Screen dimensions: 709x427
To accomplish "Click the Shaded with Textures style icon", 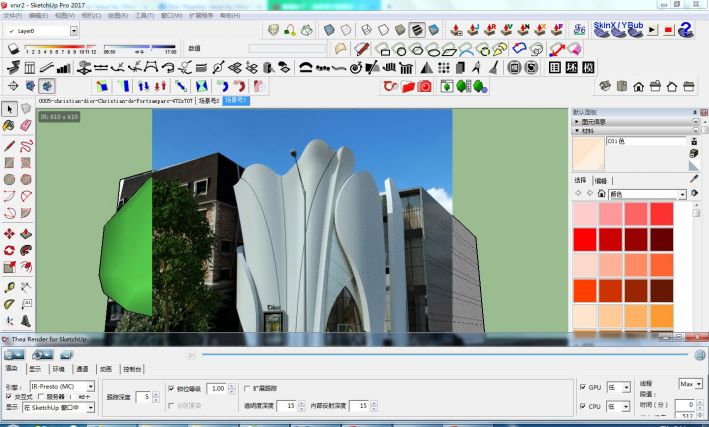I will tap(416, 30).
